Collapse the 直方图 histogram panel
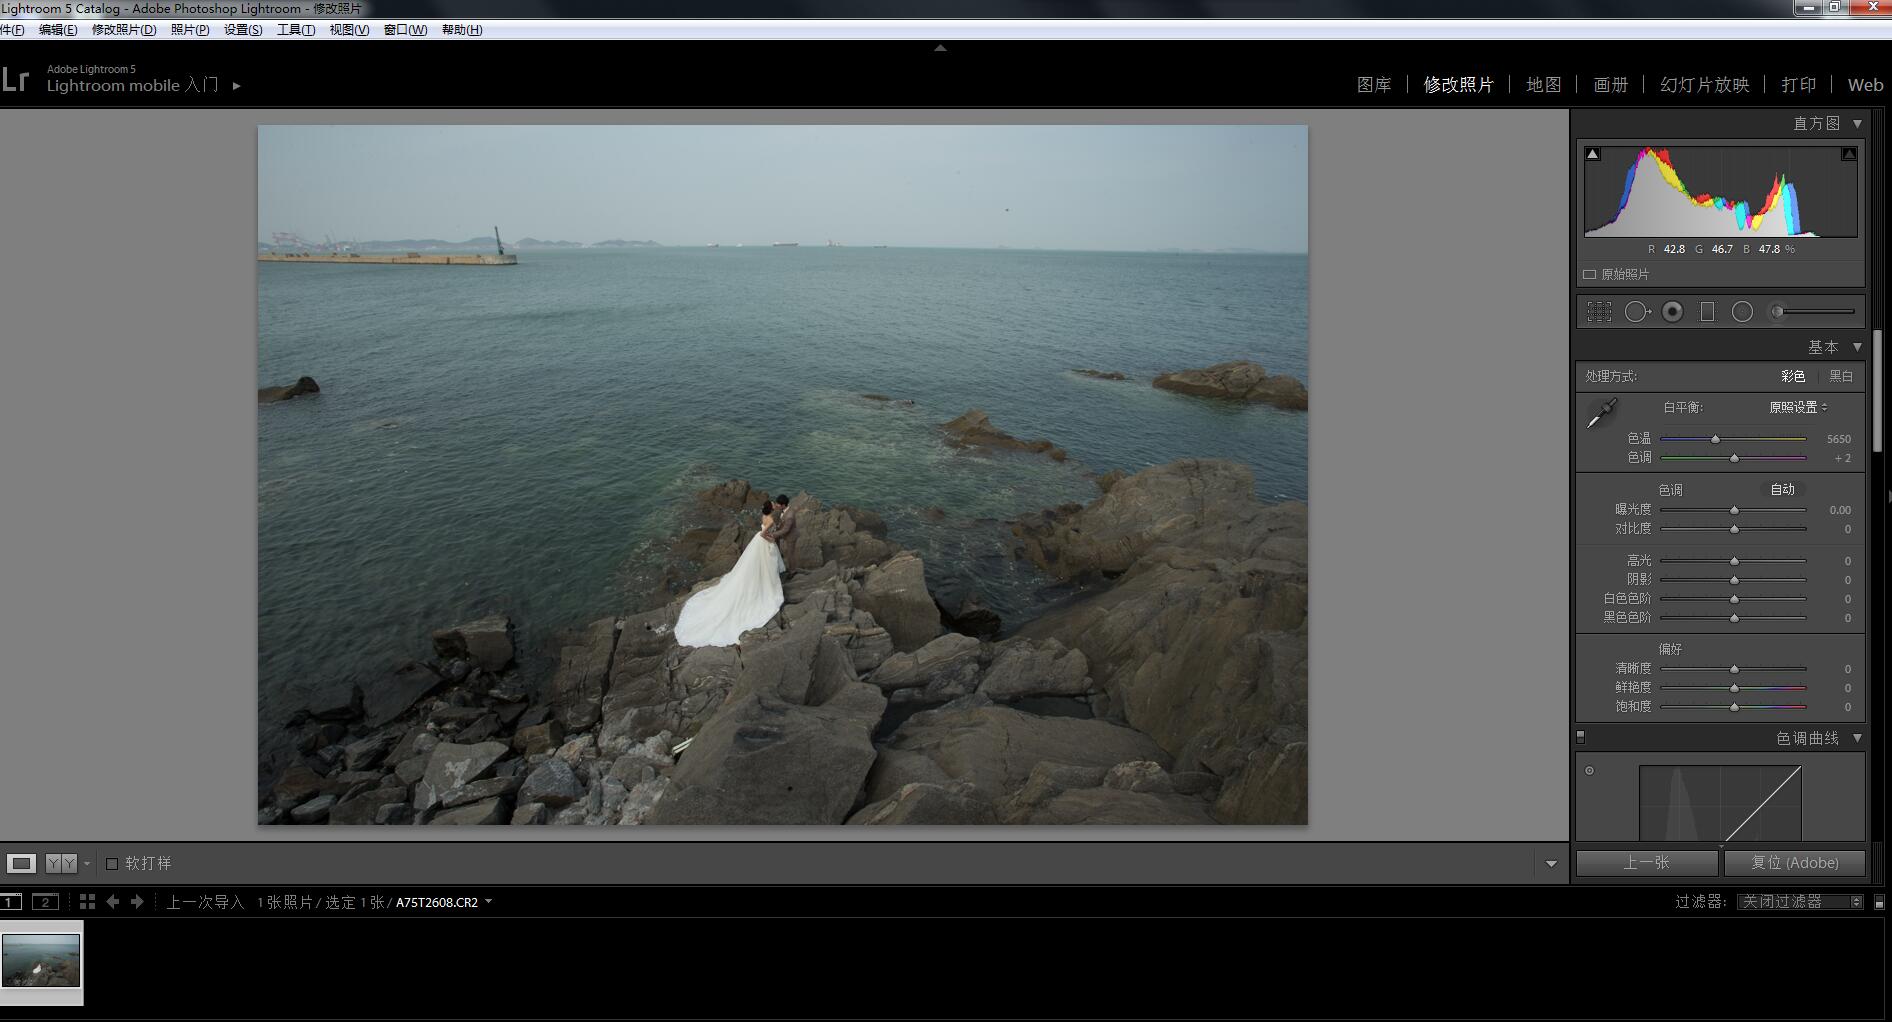Screen dimensions: 1892x1022 coord(1857,123)
